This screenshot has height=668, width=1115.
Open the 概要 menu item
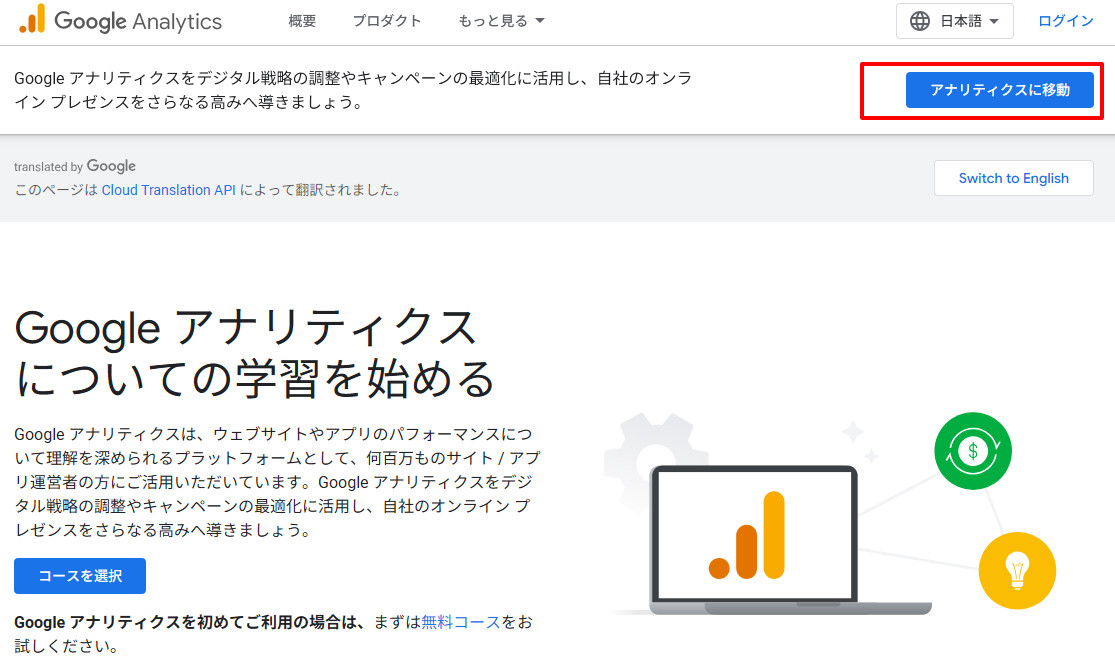pos(302,21)
